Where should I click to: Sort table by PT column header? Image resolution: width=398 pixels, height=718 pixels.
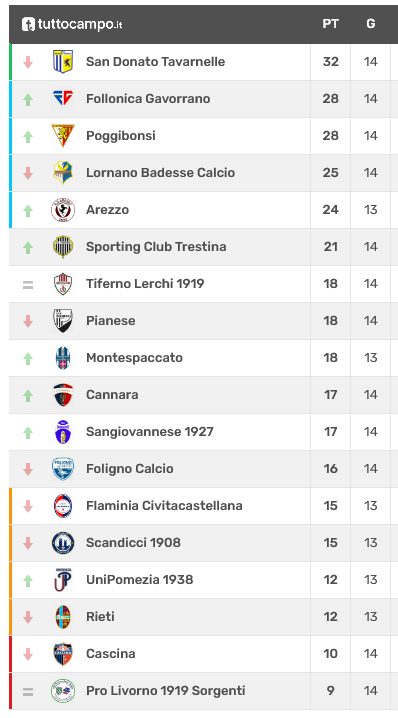click(x=330, y=24)
